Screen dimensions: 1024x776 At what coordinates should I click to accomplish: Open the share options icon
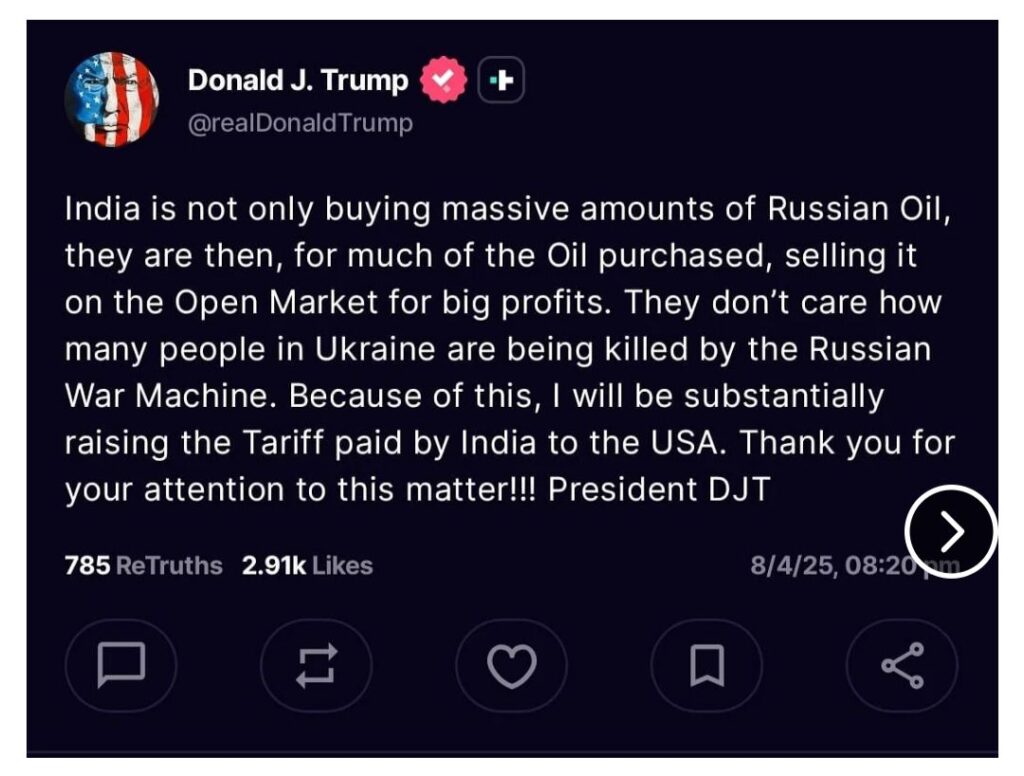pyautogui.click(x=901, y=665)
